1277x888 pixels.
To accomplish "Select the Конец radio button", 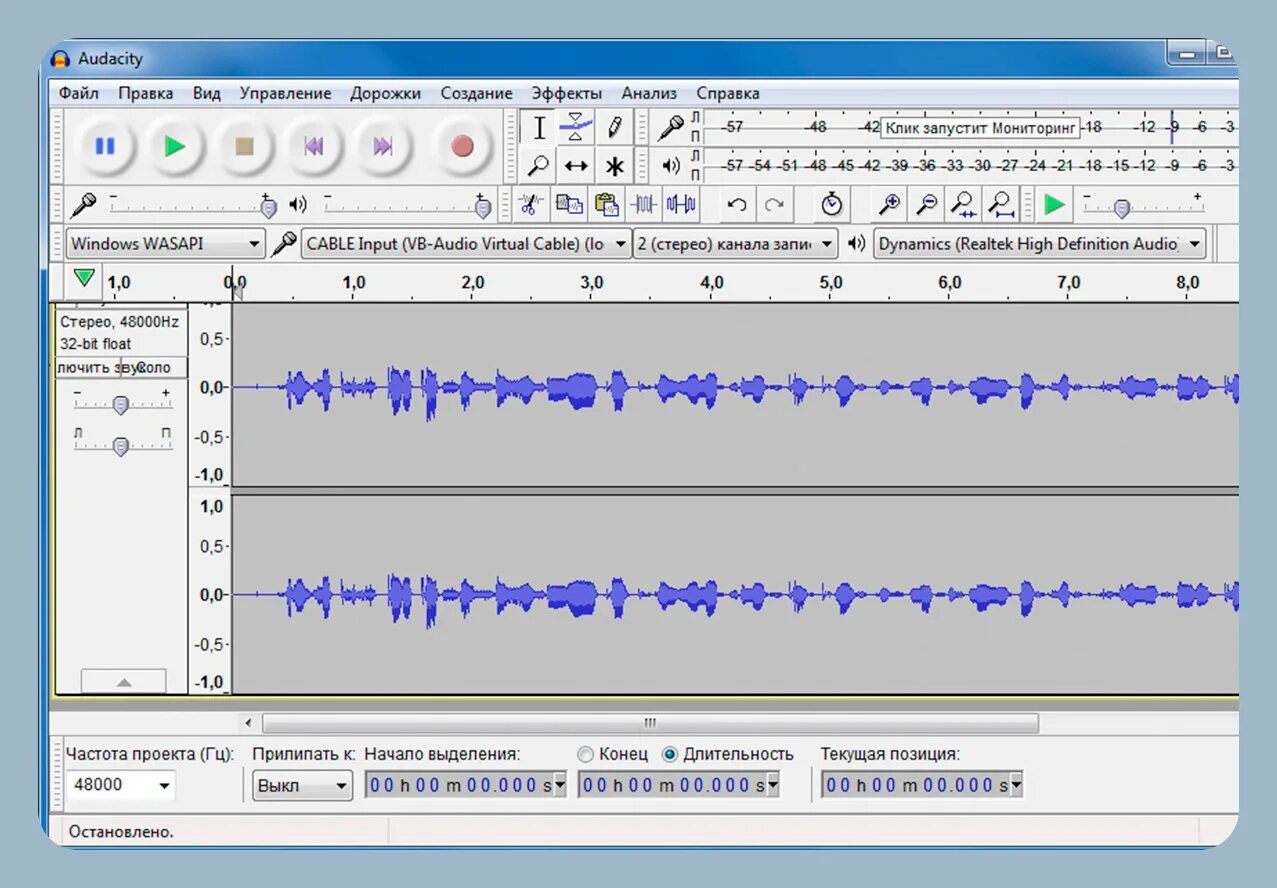I will point(586,754).
